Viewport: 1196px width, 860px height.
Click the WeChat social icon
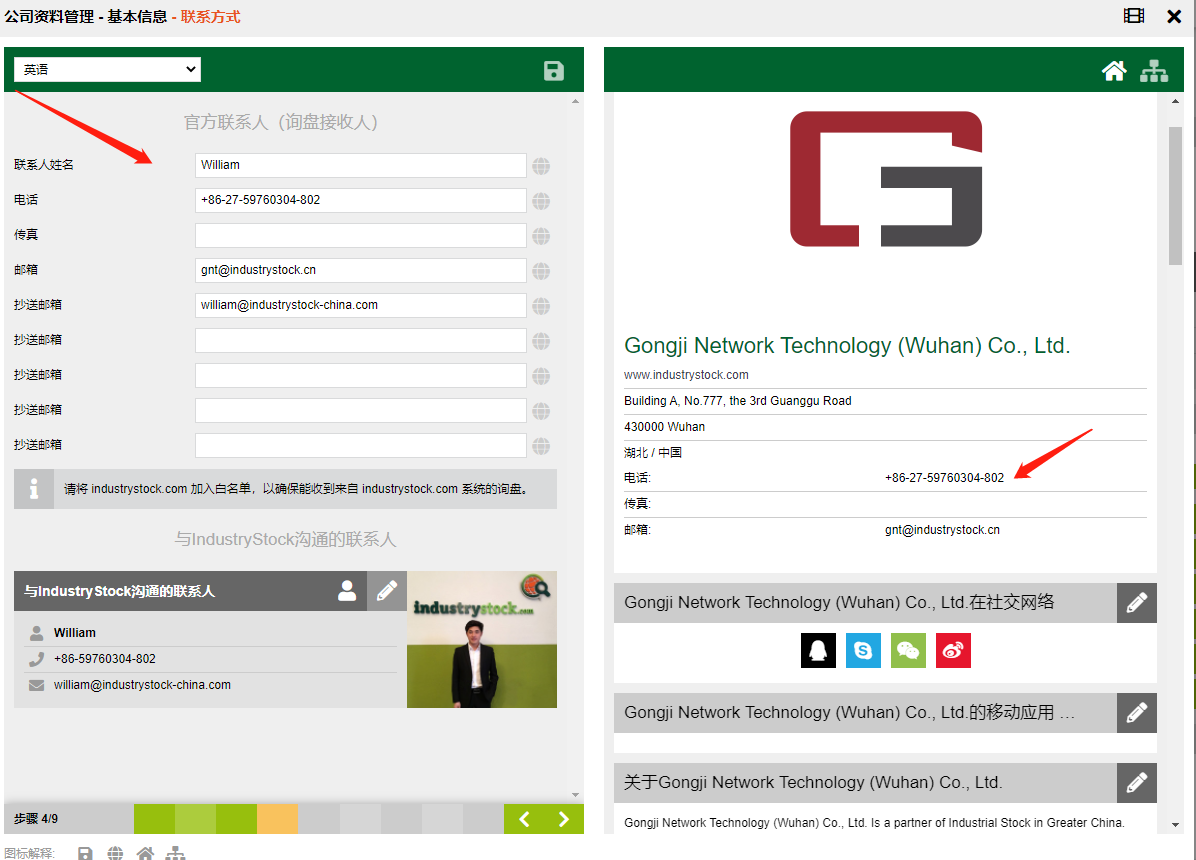(908, 651)
